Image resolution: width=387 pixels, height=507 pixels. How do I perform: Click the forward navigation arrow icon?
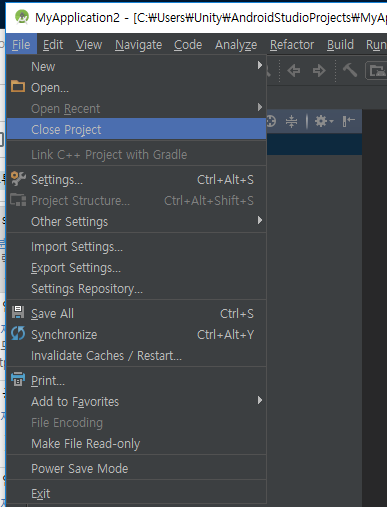click(319, 71)
